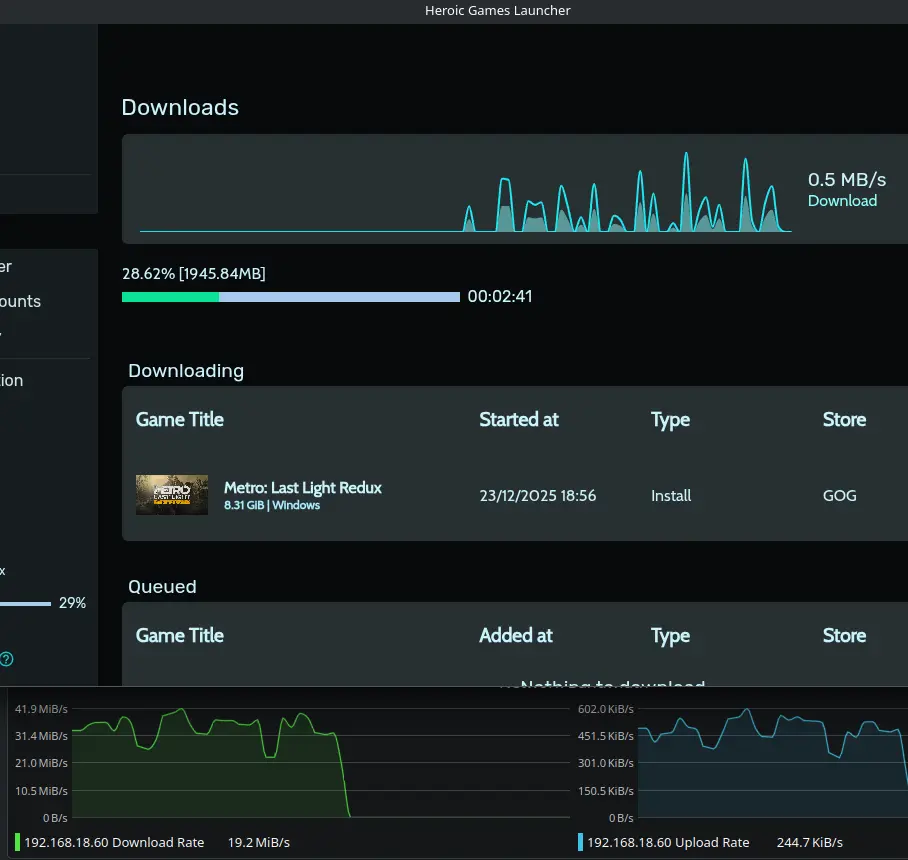Image resolution: width=908 pixels, height=860 pixels.
Task: Open the partially visible Documentation sidebar item
Action: click(12, 380)
